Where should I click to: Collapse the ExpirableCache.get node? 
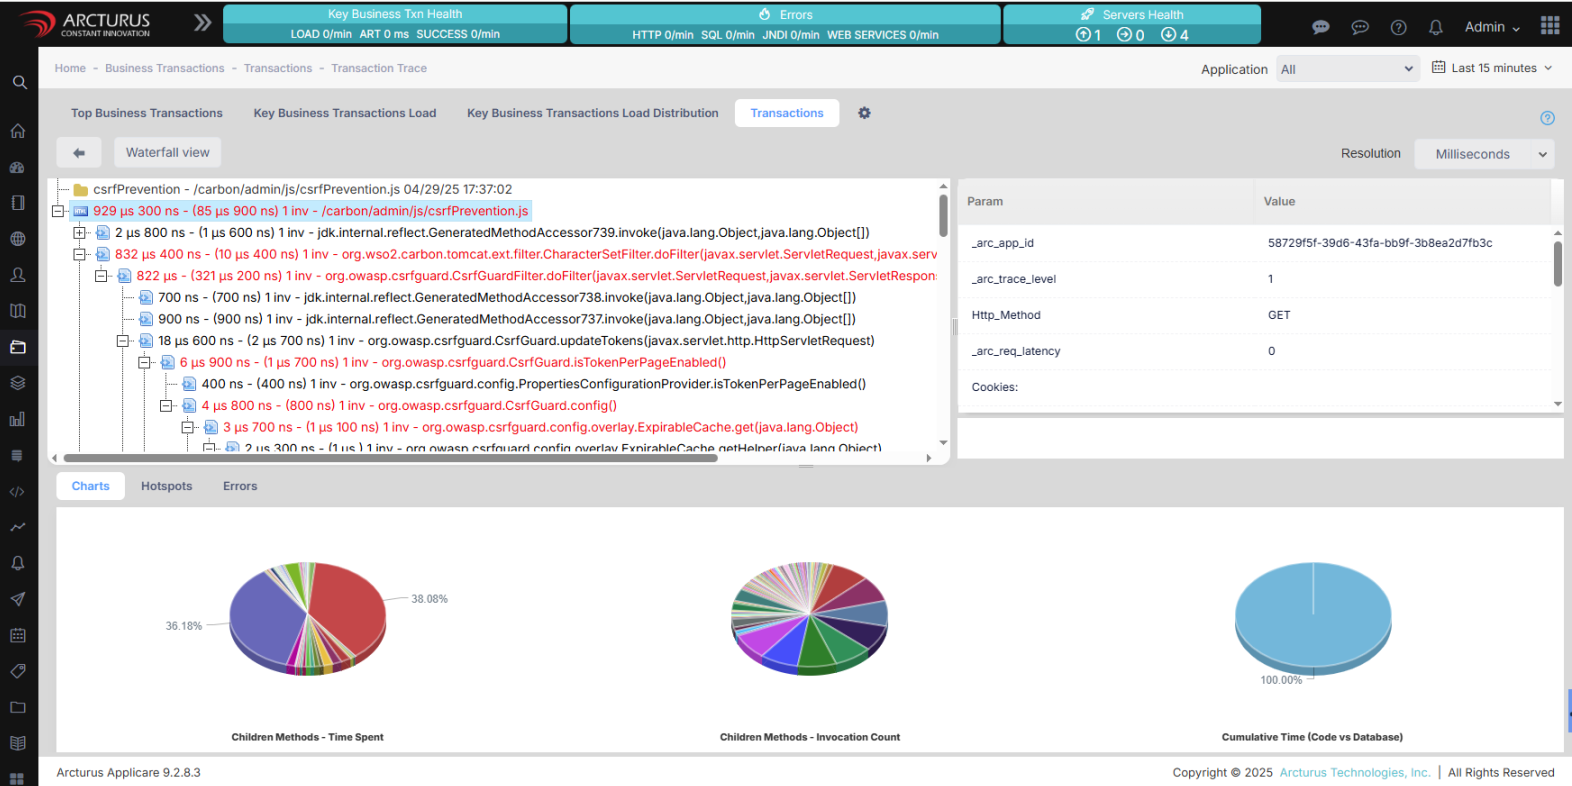[188, 427]
